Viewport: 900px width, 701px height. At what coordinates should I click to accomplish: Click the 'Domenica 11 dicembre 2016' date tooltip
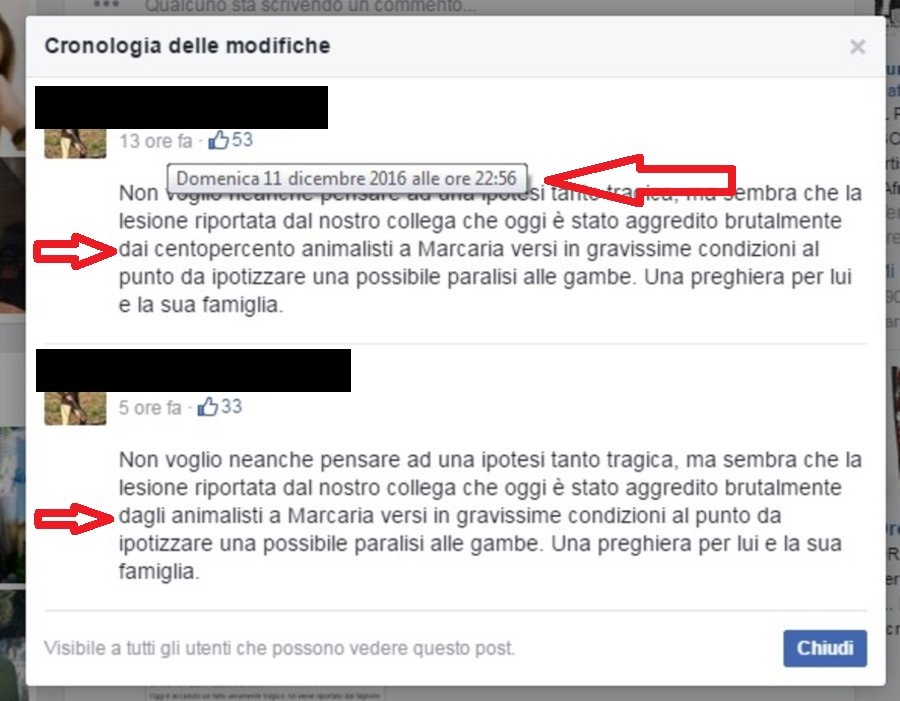(347, 178)
